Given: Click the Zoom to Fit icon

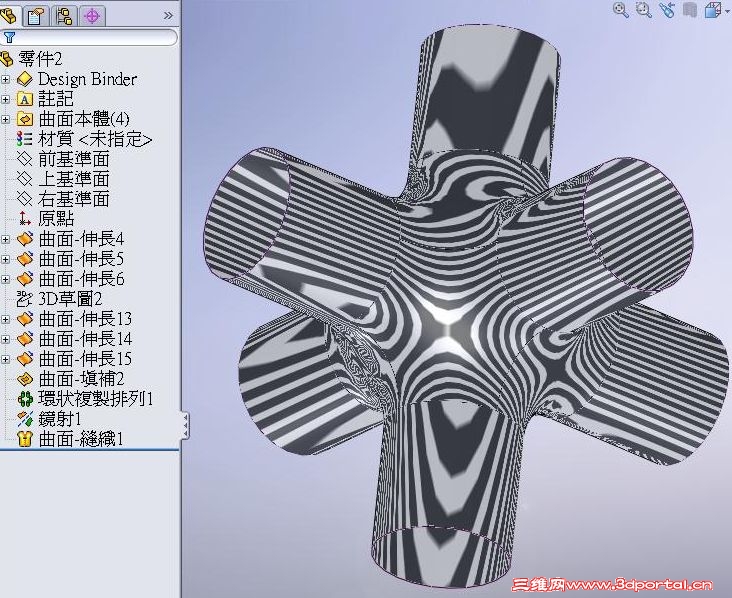Looking at the screenshot, I should [x=620, y=9].
